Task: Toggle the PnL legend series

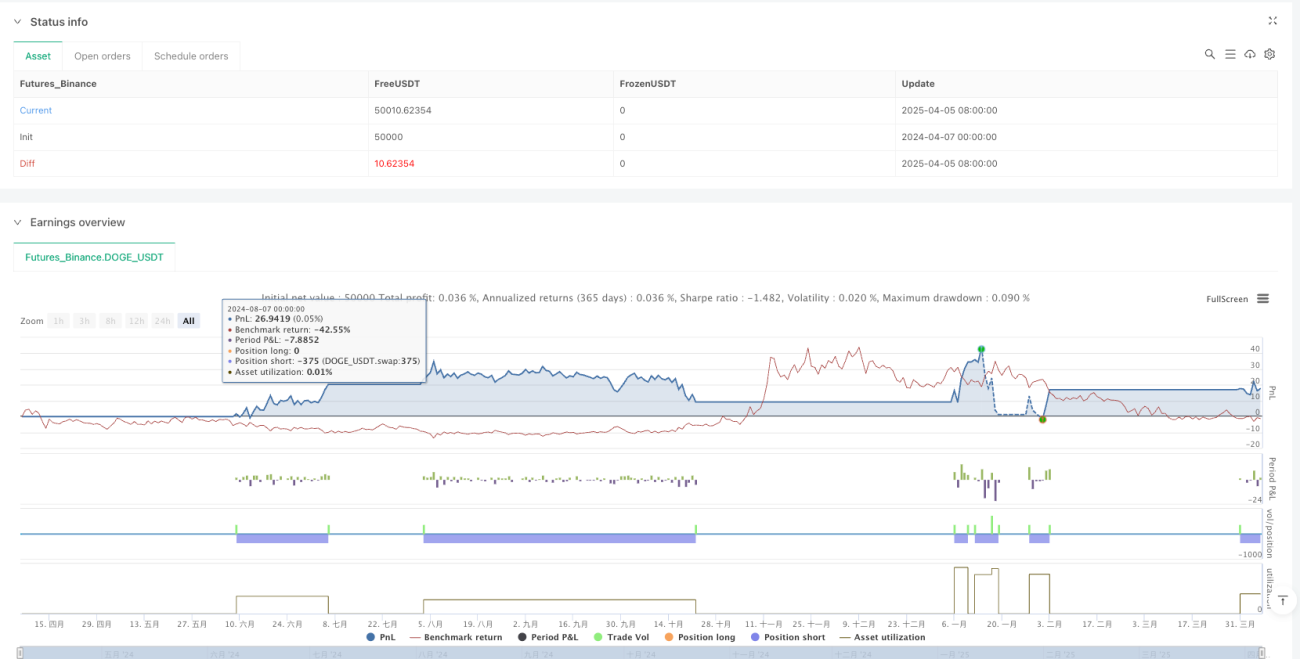Action: tap(384, 637)
